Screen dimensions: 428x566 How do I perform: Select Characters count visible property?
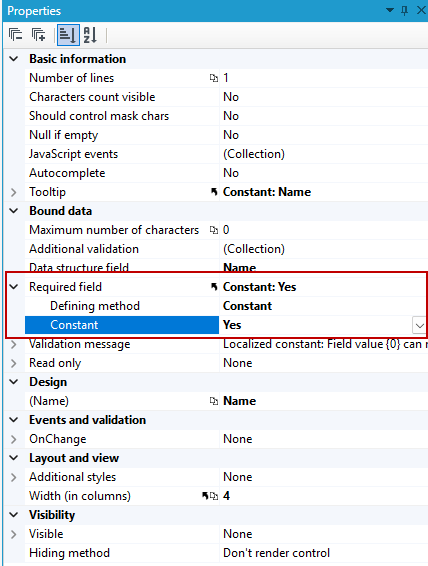point(92,97)
